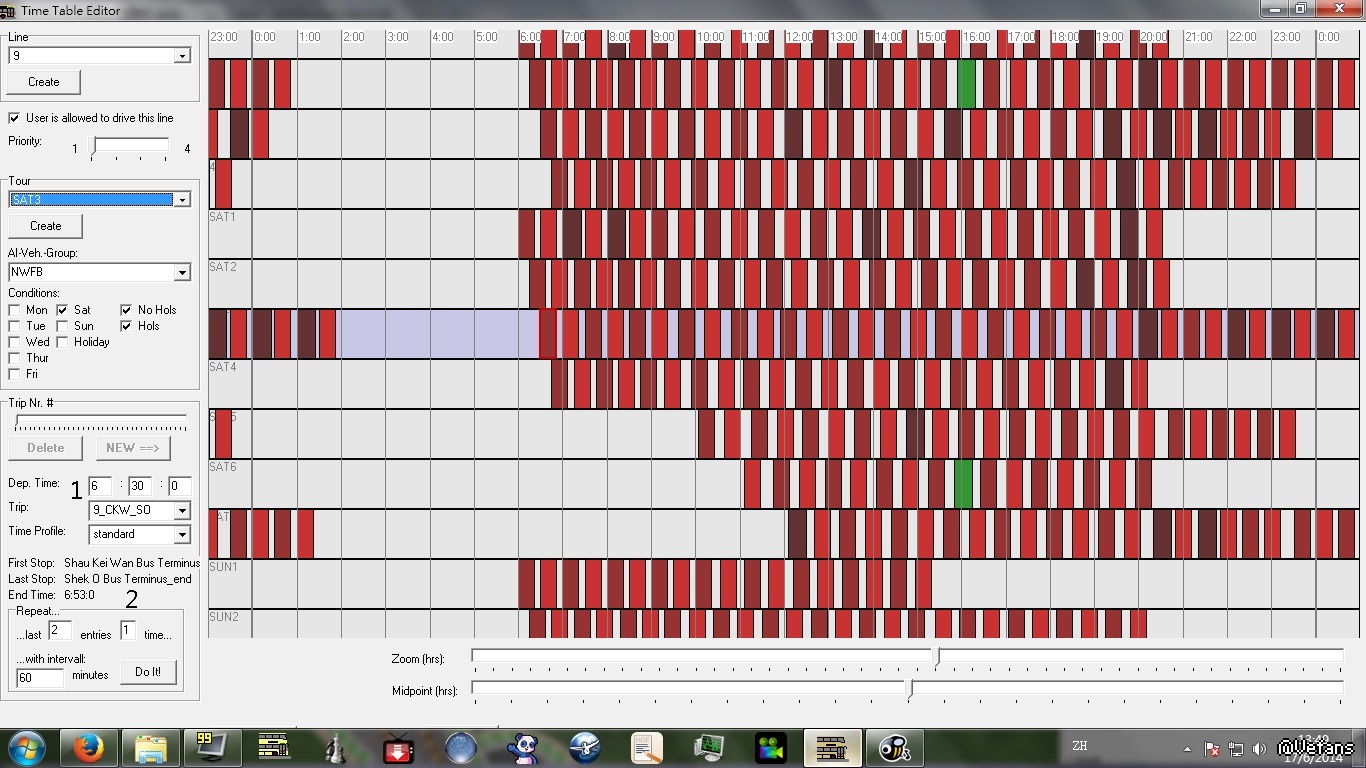Click the interval minutes field showing 60
1366x768 pixels.
pyautogui.click(x=40, y=677)
